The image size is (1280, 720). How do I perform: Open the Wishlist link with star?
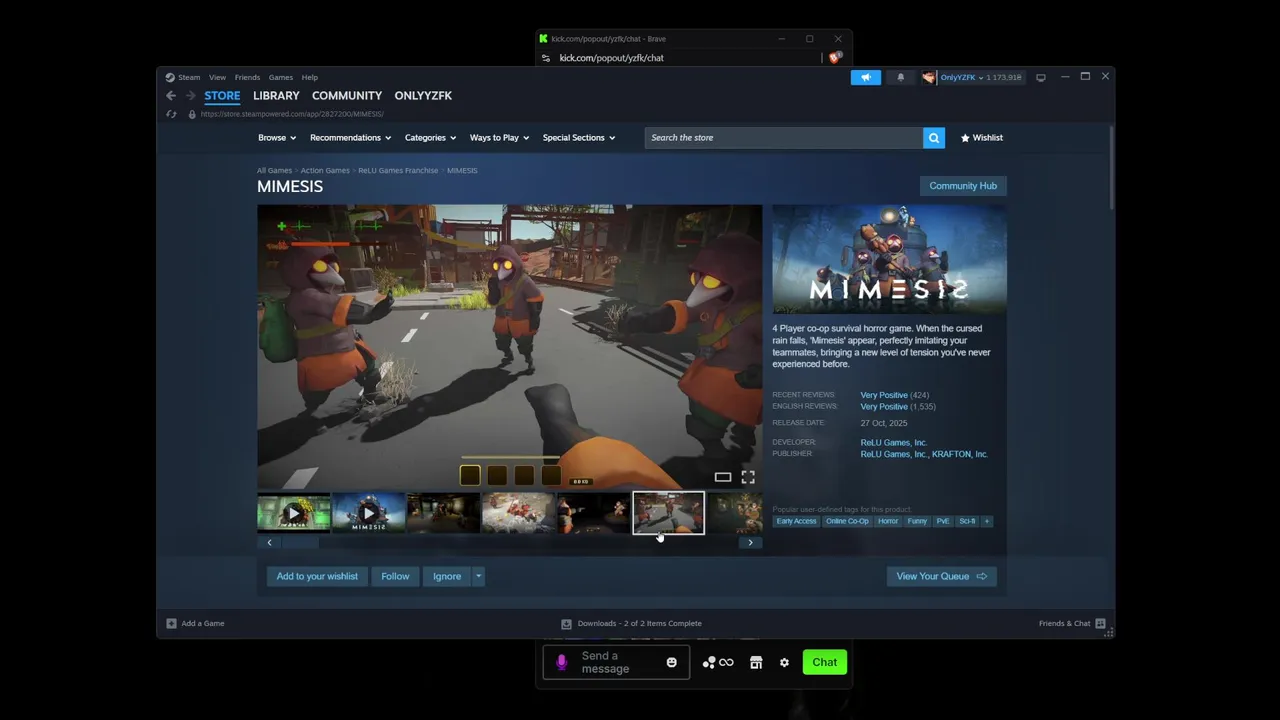coord(981,138)
